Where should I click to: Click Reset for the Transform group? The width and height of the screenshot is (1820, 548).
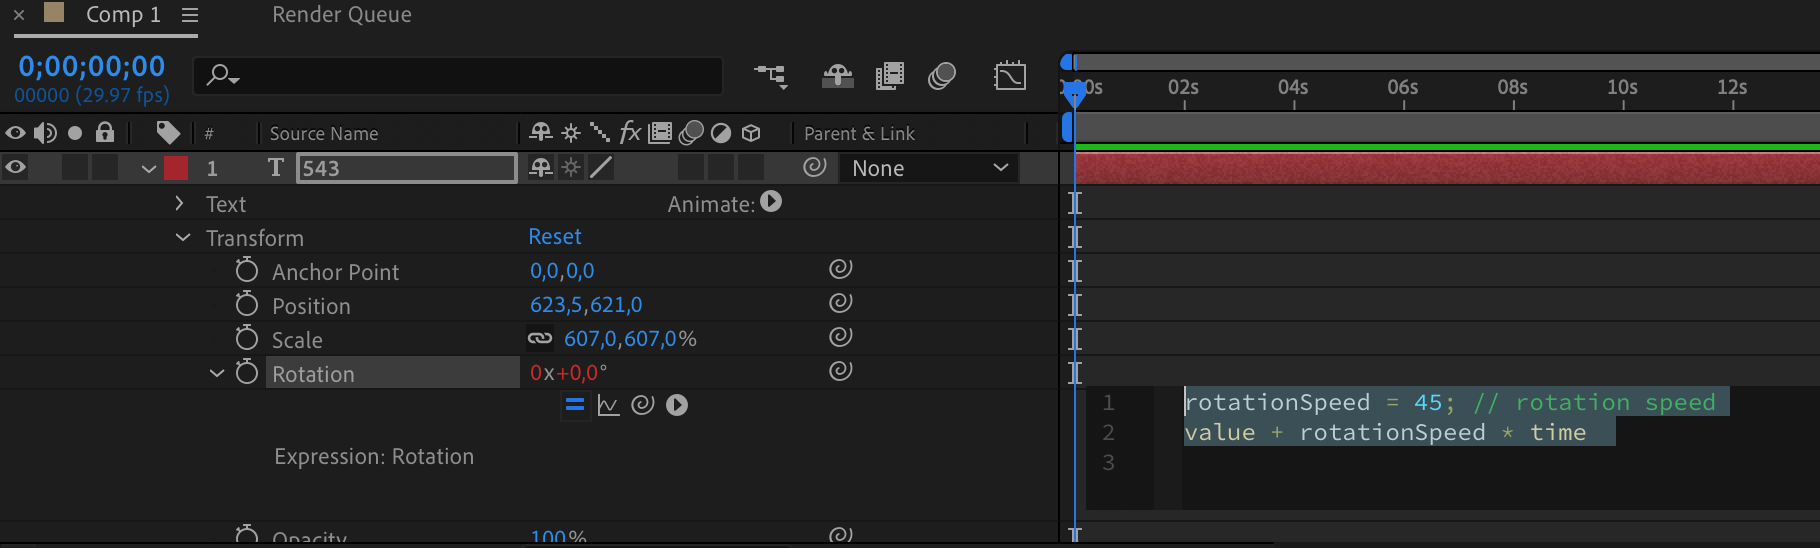pos(554,237)
